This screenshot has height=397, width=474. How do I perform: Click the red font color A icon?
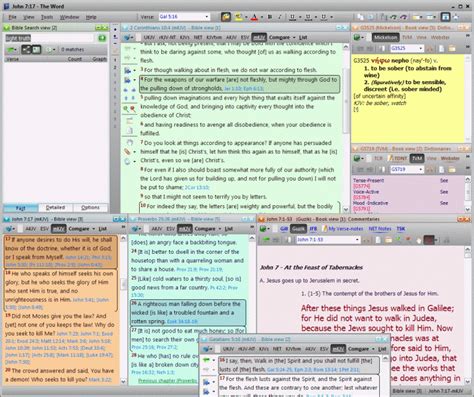(x=255, y=17)
